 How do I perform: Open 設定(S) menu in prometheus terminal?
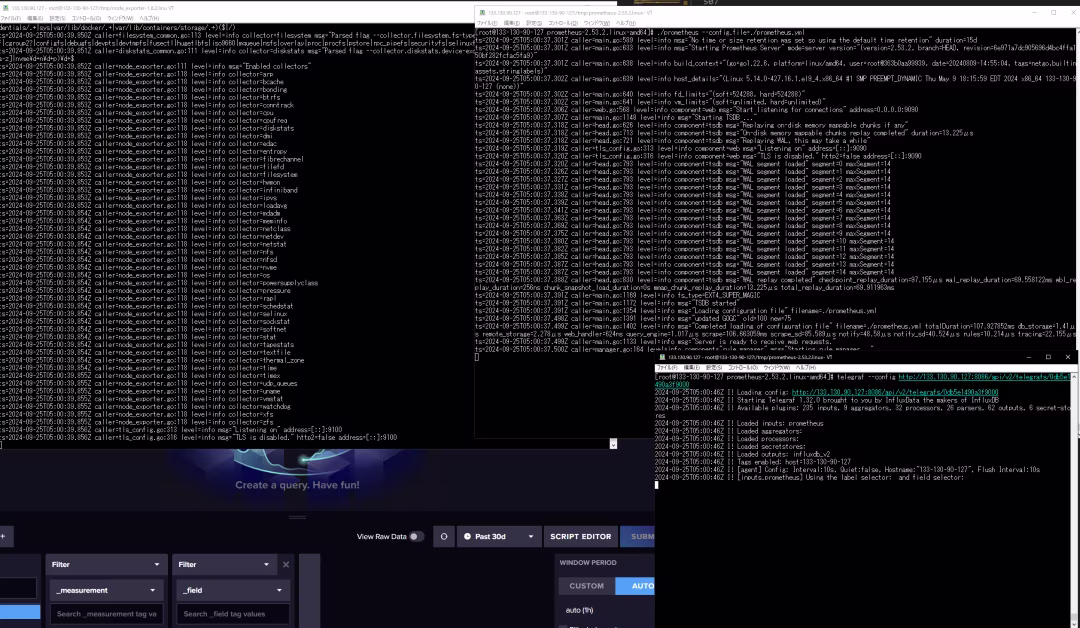[x=534, y=23]
